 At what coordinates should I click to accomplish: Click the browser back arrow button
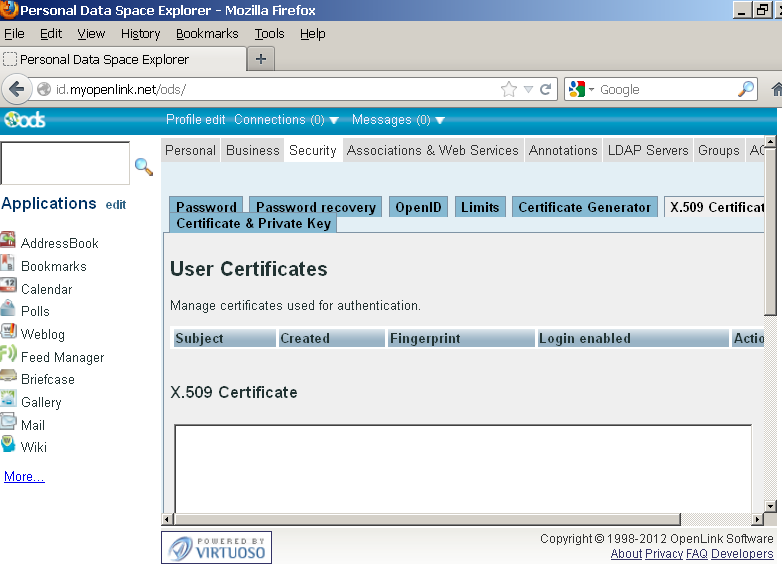[17, 89]
